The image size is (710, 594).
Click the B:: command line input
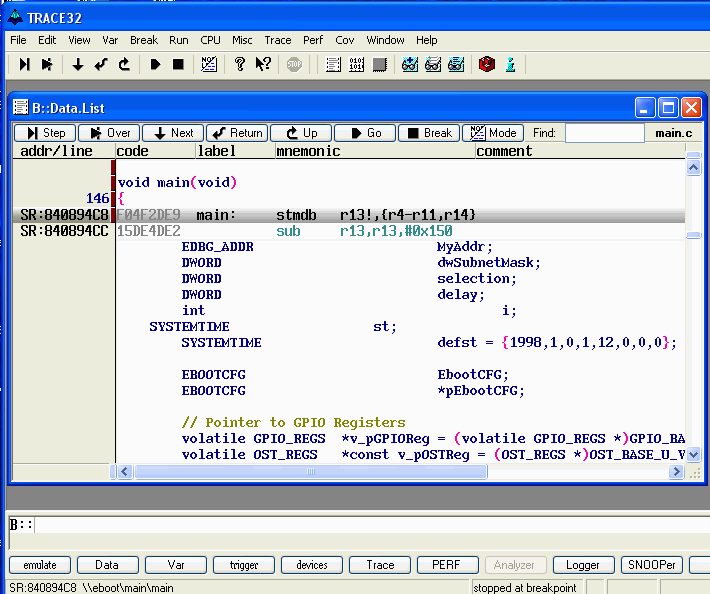click(x=371, y=525)
